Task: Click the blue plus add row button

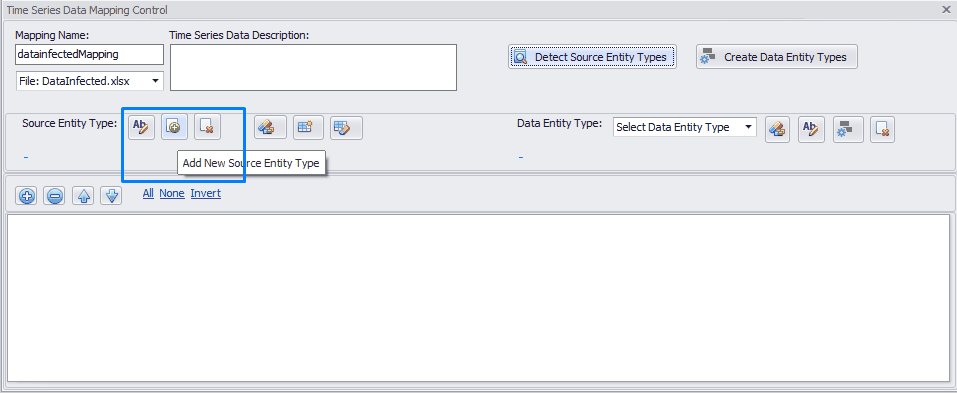Action: click(x=26, y=196)
